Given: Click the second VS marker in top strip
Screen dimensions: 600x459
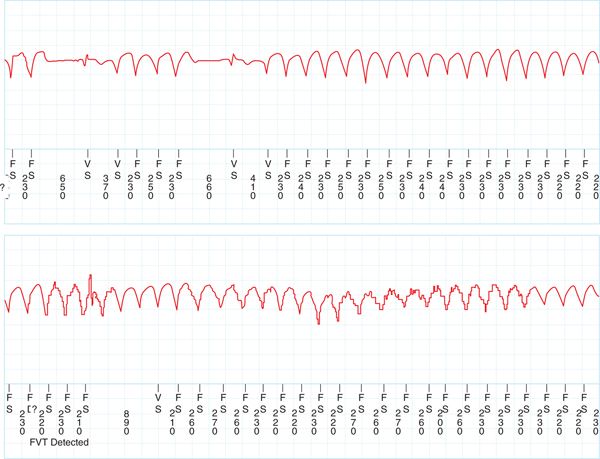Looking at the screenshot, I should tap(118, 168).
